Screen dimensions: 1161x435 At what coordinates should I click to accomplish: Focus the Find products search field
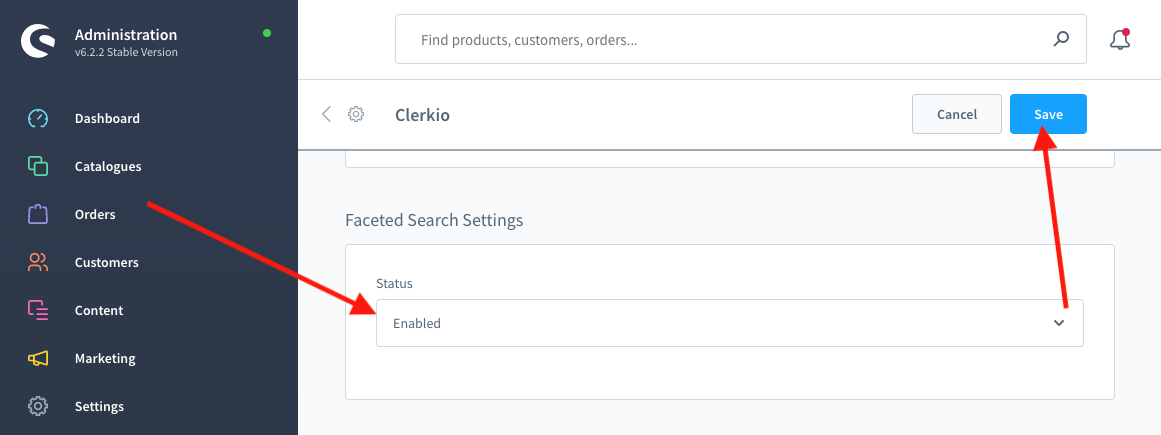720,40
